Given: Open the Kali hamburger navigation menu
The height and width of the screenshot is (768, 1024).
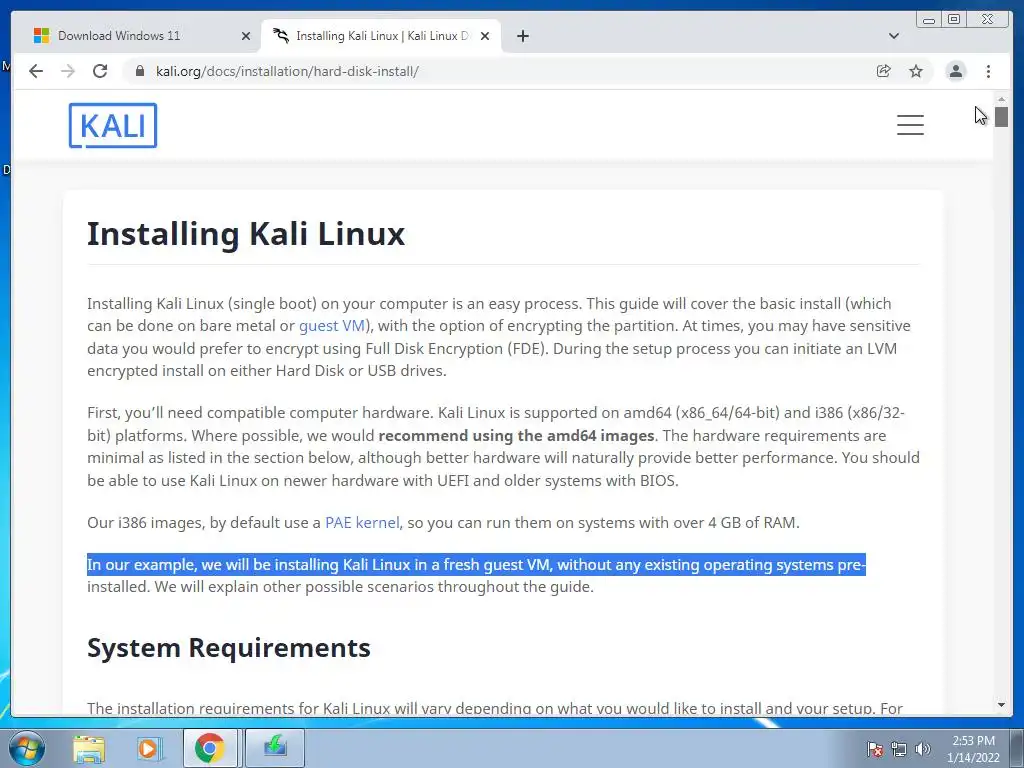Looking at the screenshot, I should coord(910,125).
